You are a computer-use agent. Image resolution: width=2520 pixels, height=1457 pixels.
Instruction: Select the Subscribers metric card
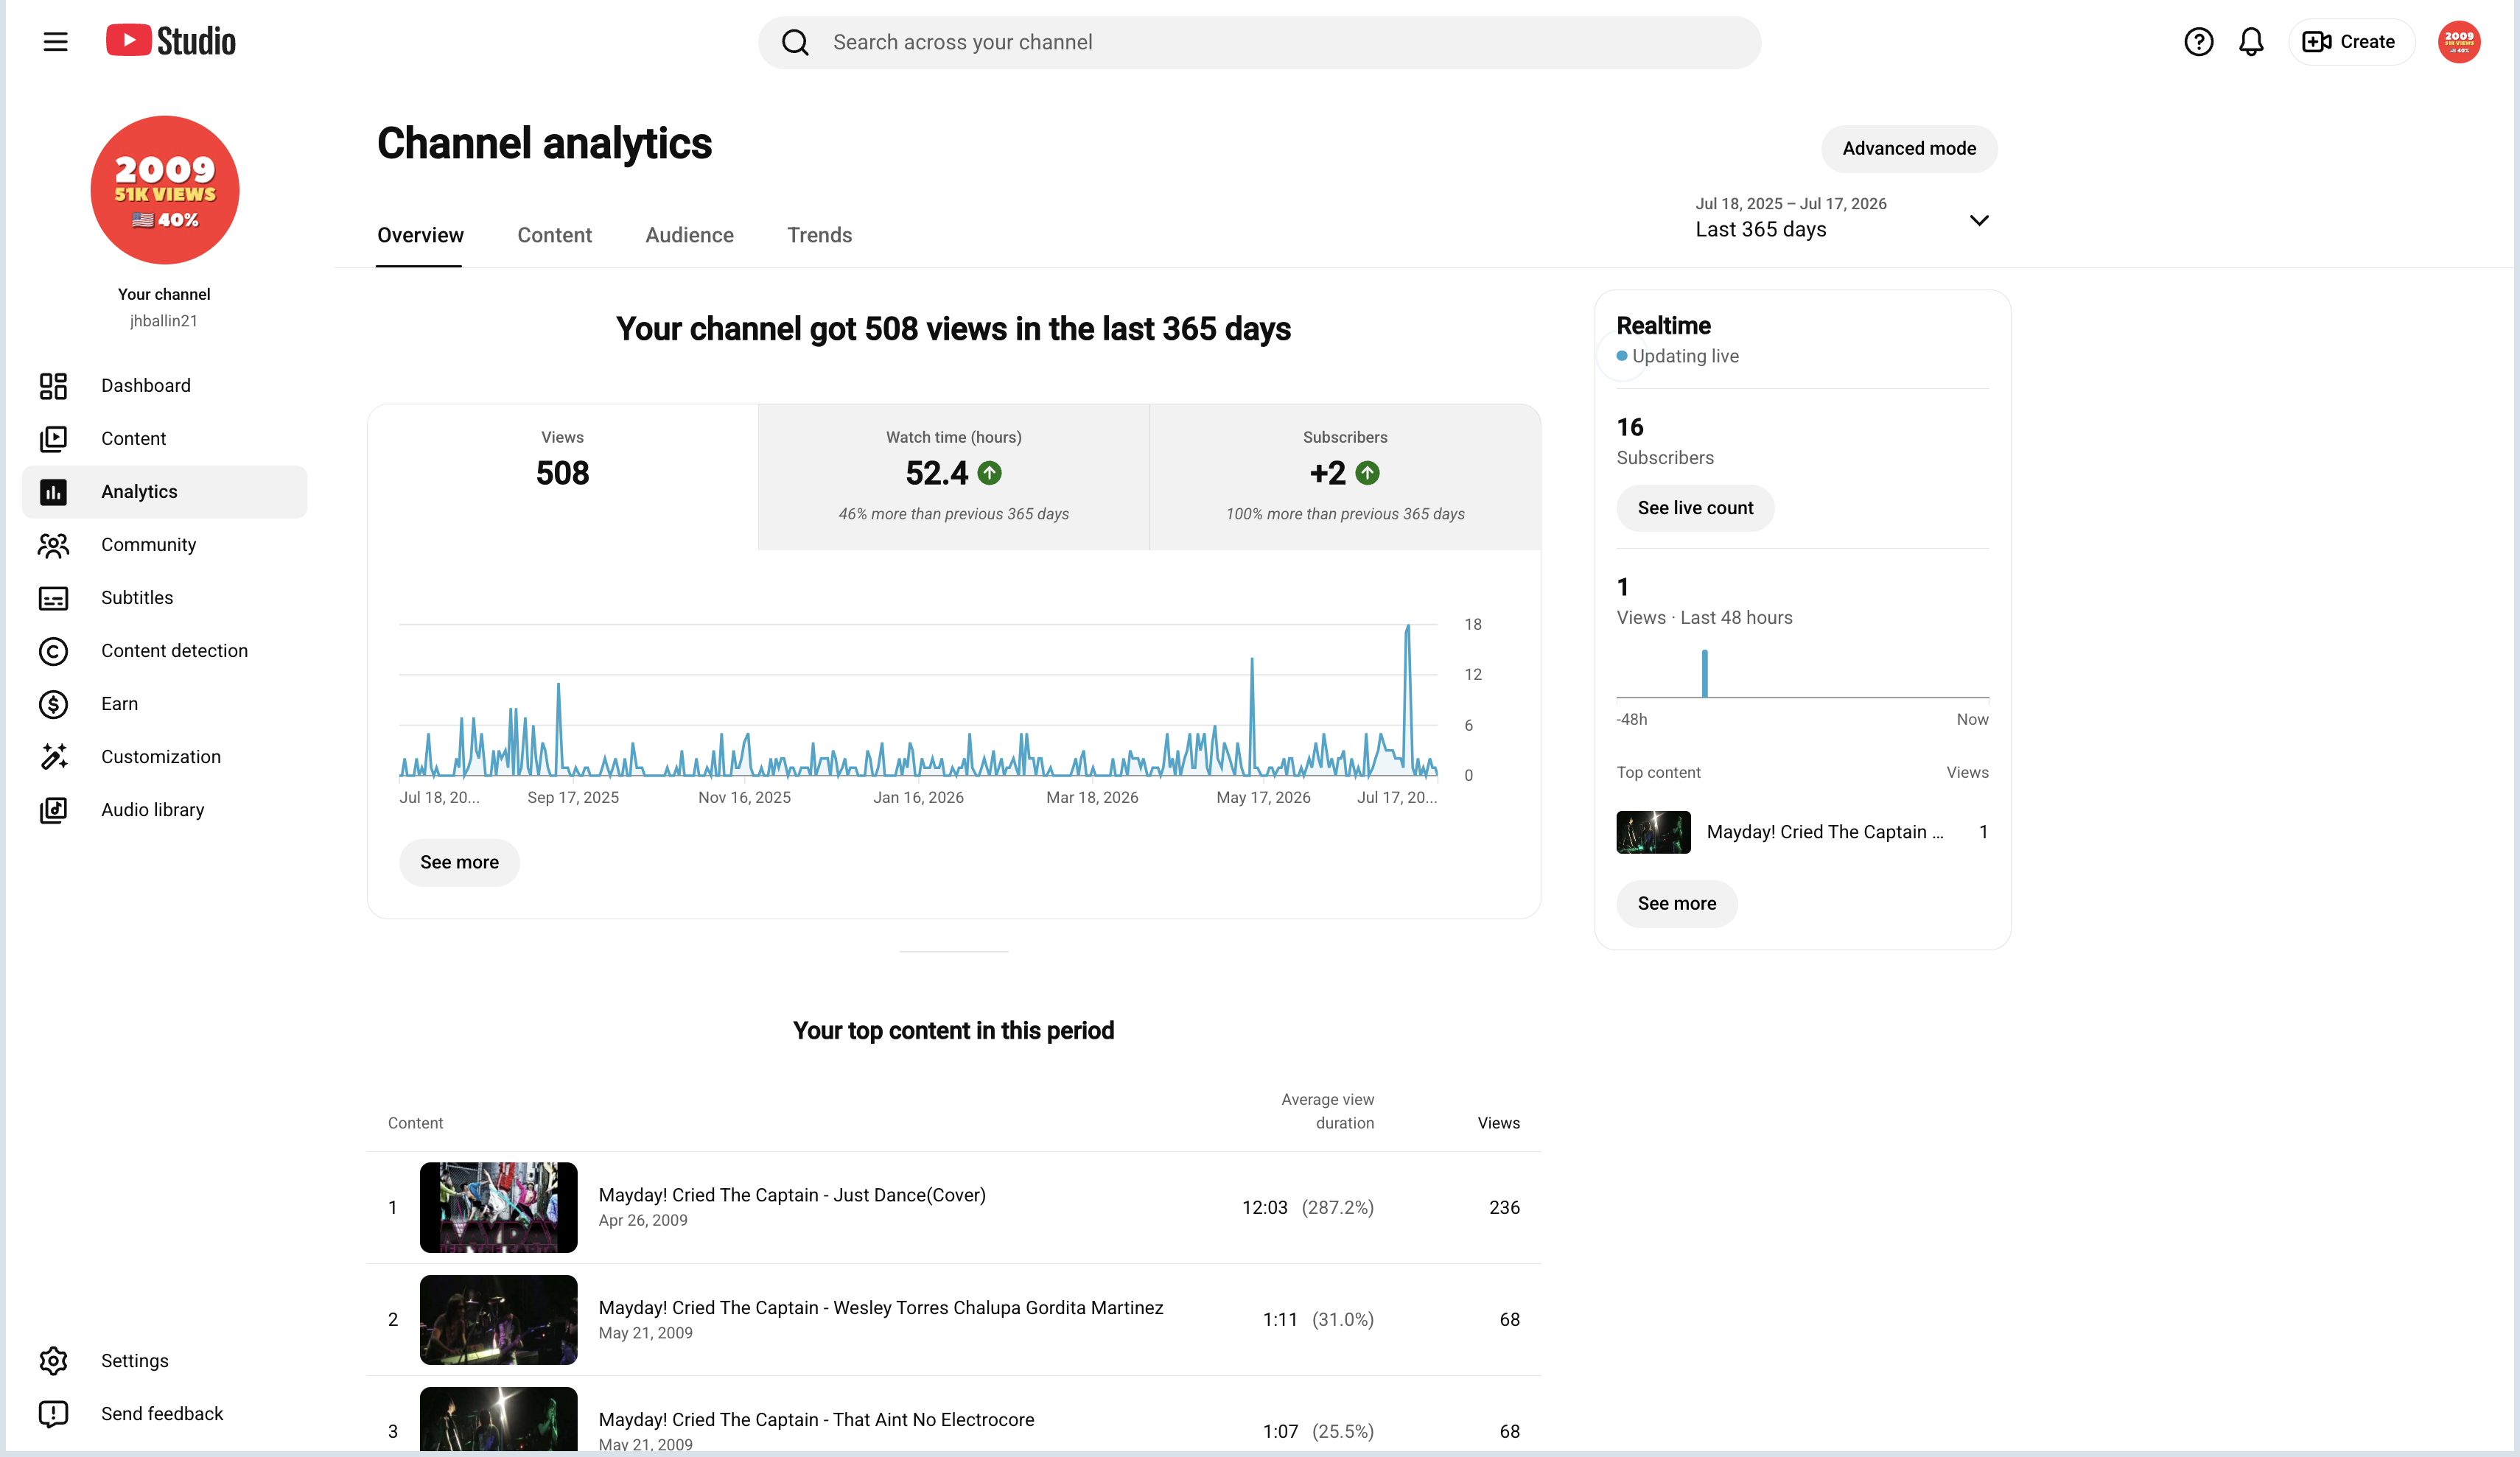coord(1345,477)
